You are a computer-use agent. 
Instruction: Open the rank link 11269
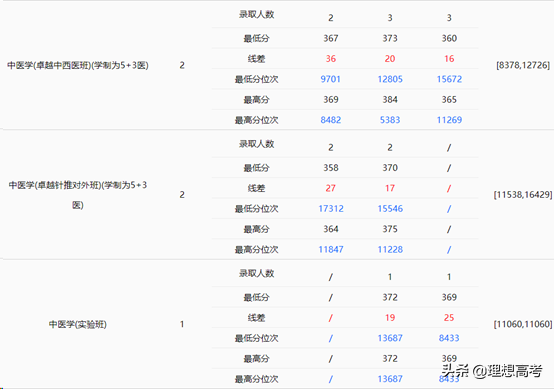pyautogui.click(x=449, y=120)
